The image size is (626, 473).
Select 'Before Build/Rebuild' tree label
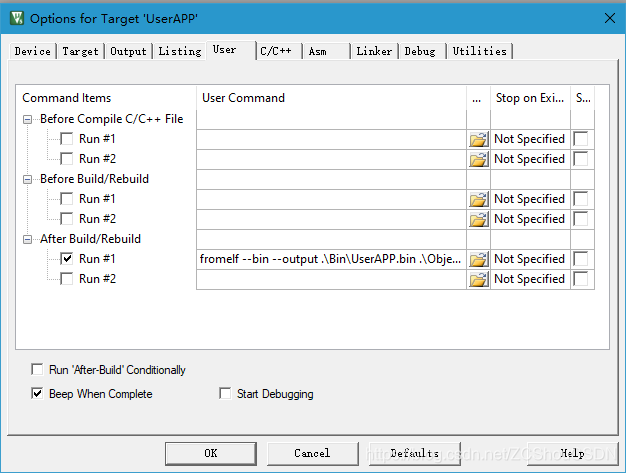click(94, 179)
